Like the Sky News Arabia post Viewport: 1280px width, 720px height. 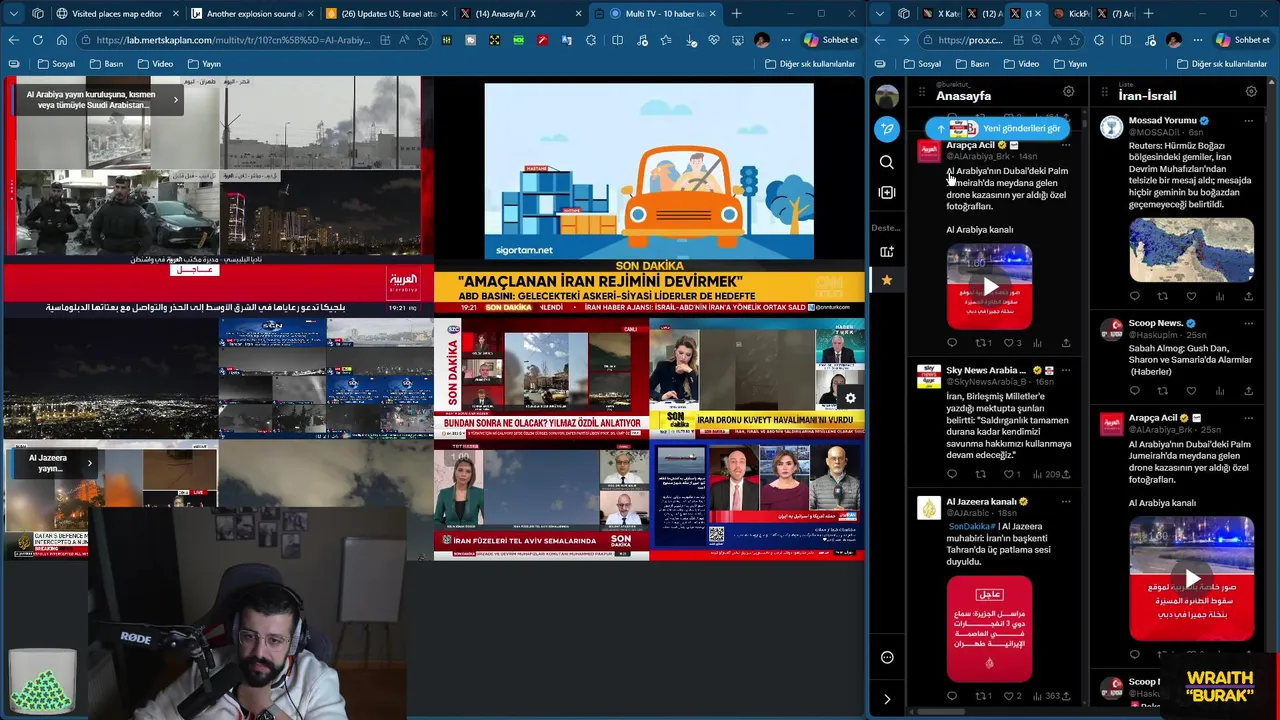tap(1008, 474)
